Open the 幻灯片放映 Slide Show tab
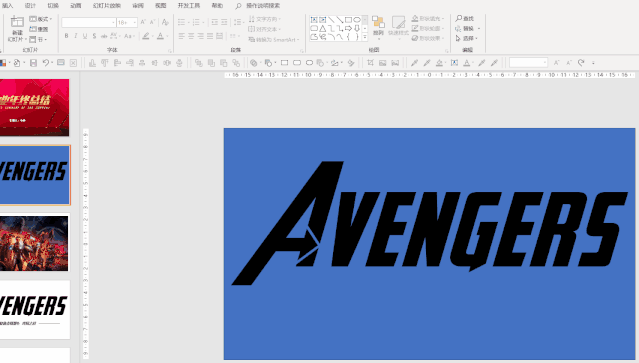 click(x=107, y=6)
